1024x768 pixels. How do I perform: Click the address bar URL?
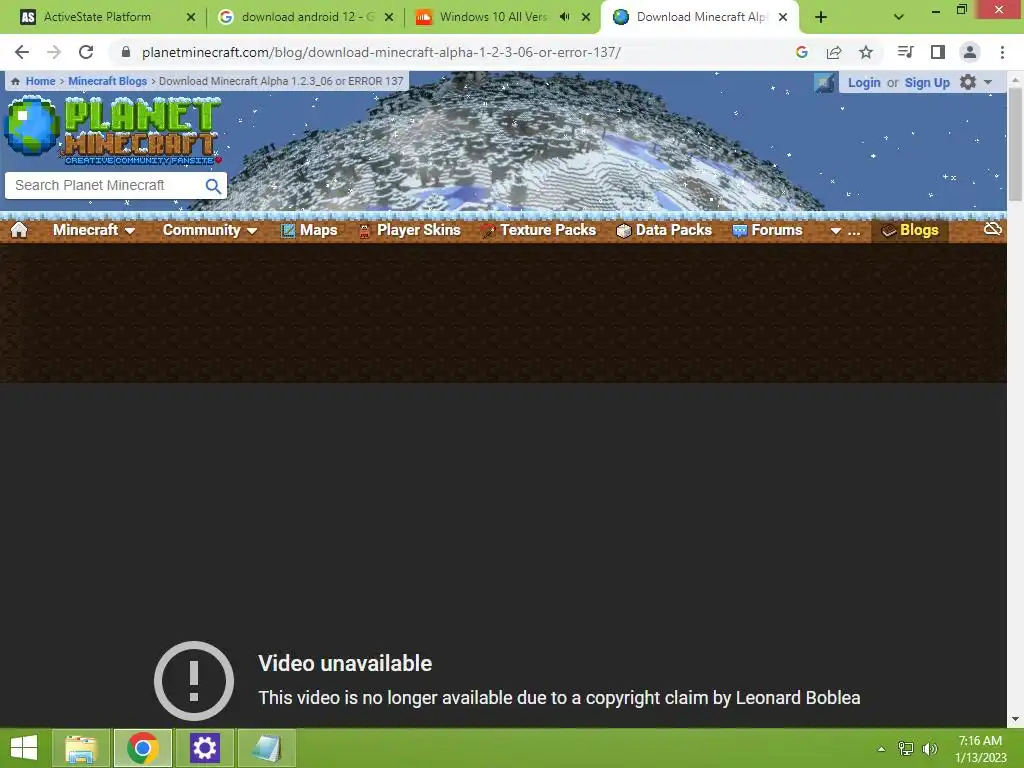381,52
